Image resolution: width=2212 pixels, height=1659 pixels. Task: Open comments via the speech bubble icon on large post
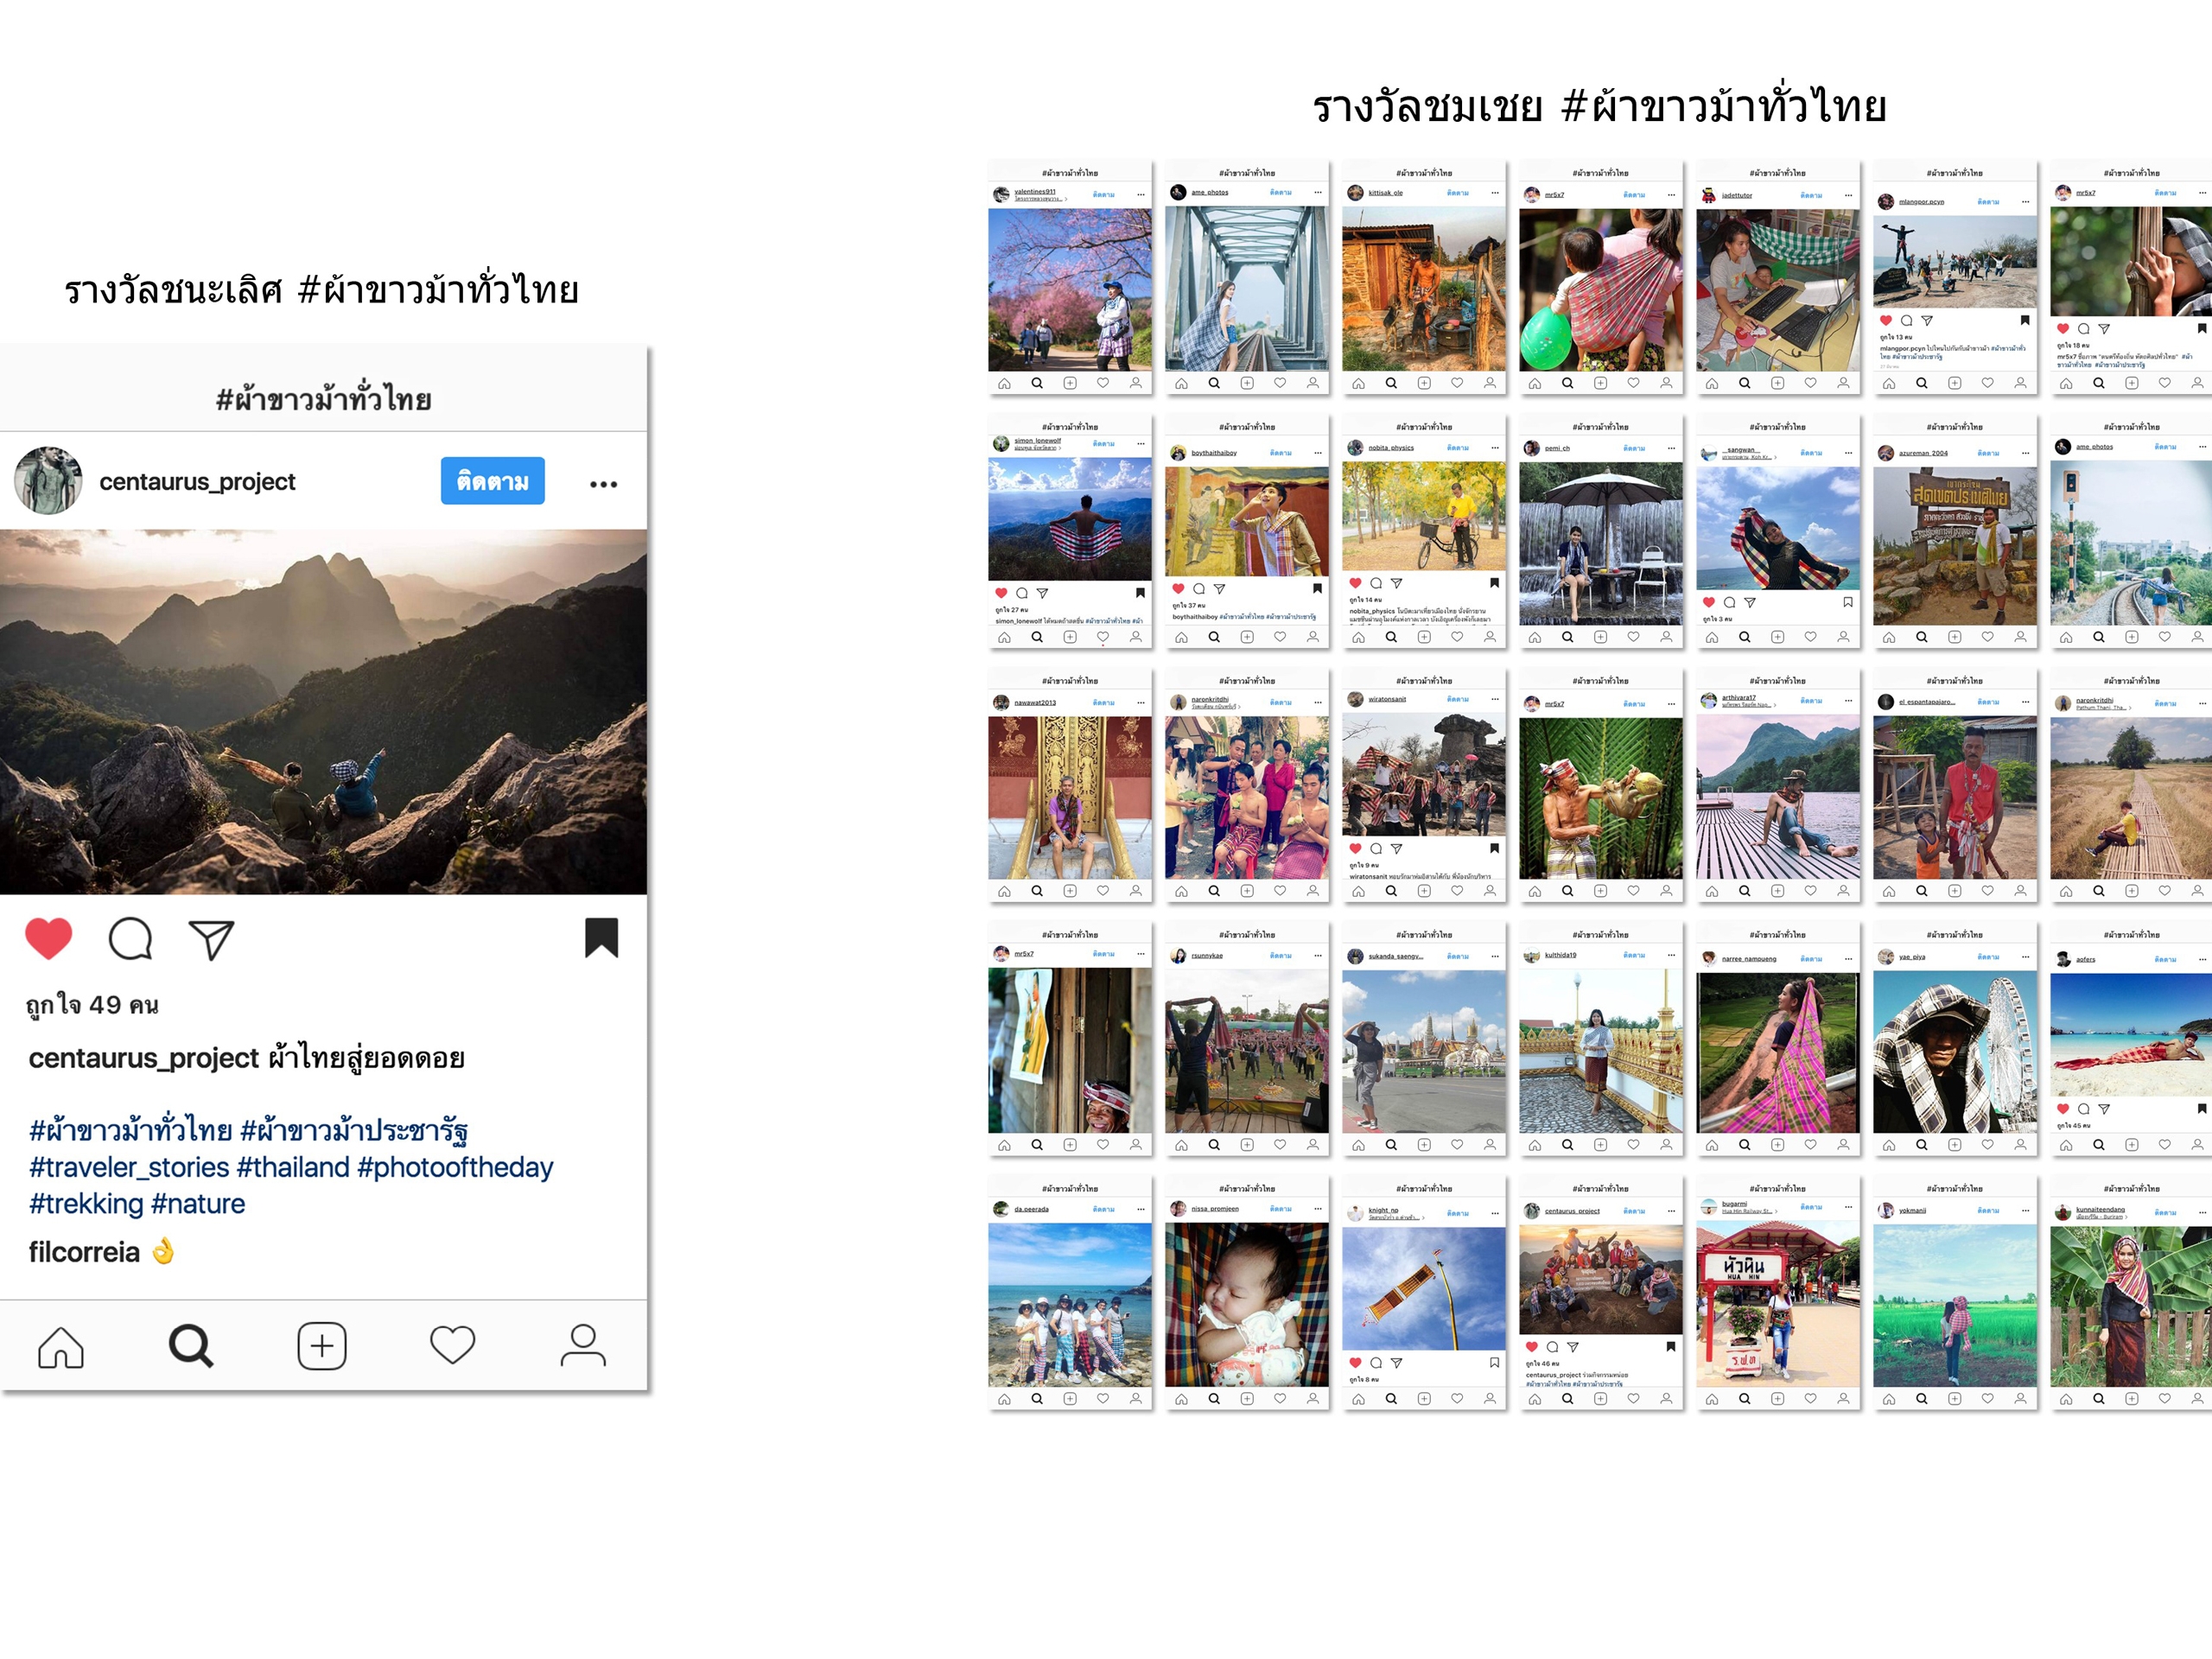point(130,939)
